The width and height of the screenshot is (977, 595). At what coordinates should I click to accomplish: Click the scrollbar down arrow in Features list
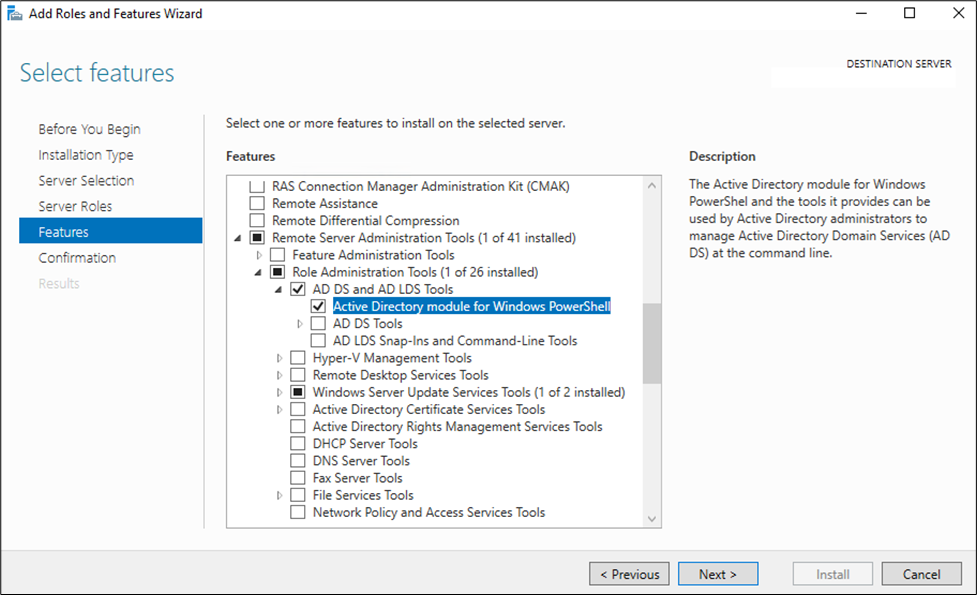(x=652, y=518)
